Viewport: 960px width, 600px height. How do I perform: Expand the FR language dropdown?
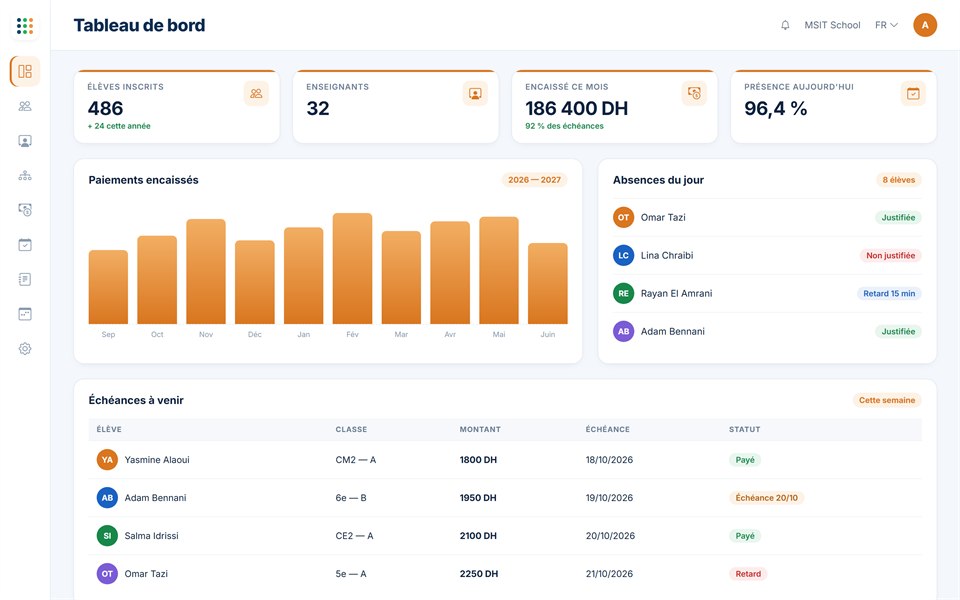click(886, 25)
